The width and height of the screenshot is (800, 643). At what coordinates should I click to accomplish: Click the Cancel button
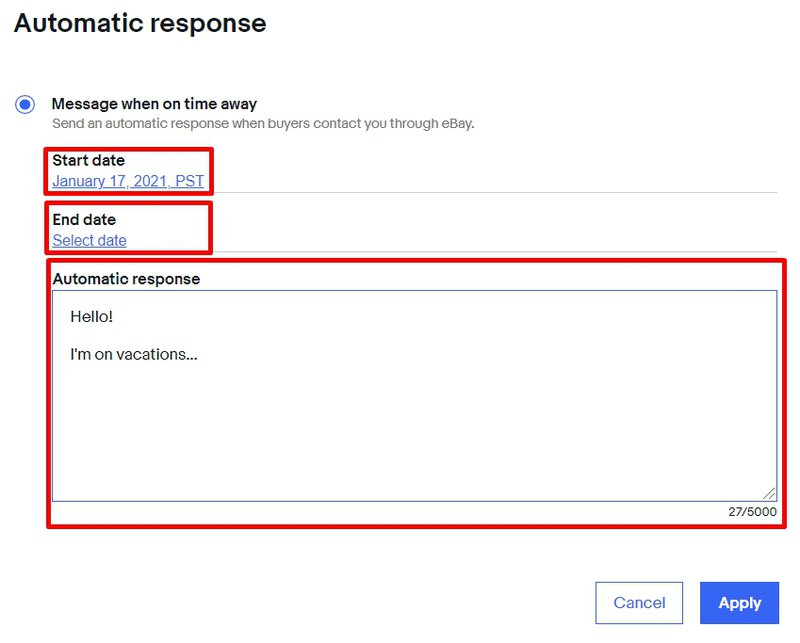tap(639, 603)
